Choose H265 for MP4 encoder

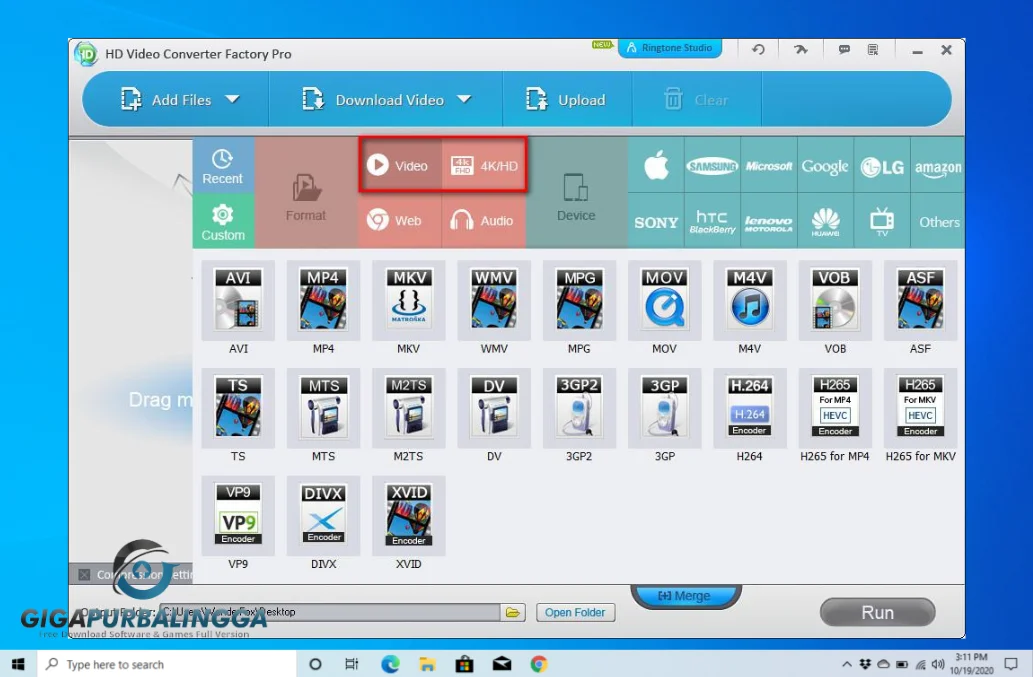tap(835, 408)
